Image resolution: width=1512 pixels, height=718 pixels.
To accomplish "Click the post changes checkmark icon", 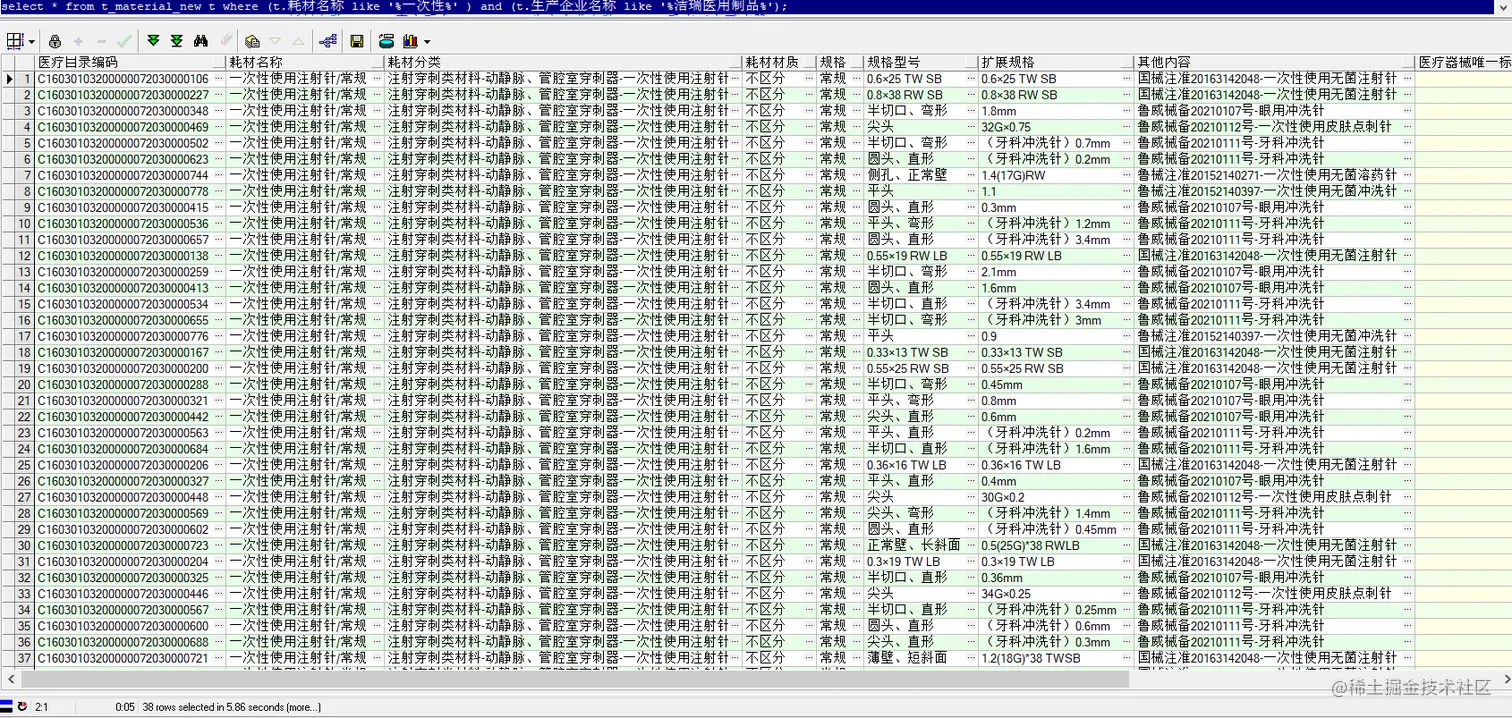I will (124, 41).
